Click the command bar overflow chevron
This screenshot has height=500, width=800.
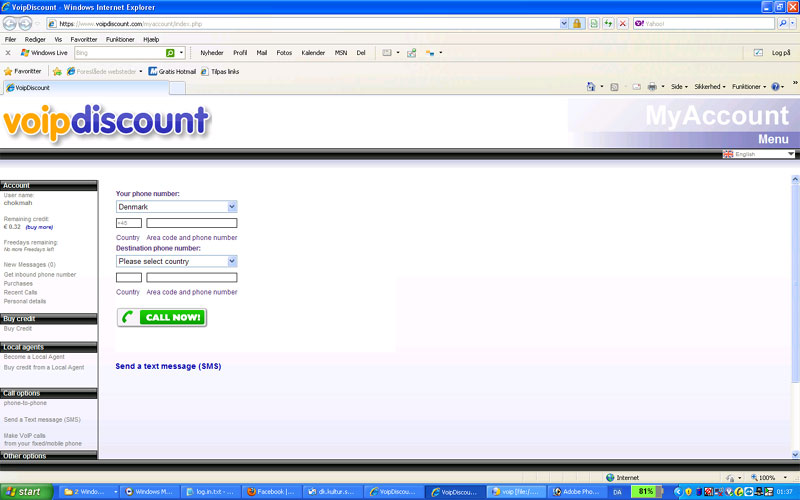795,83
